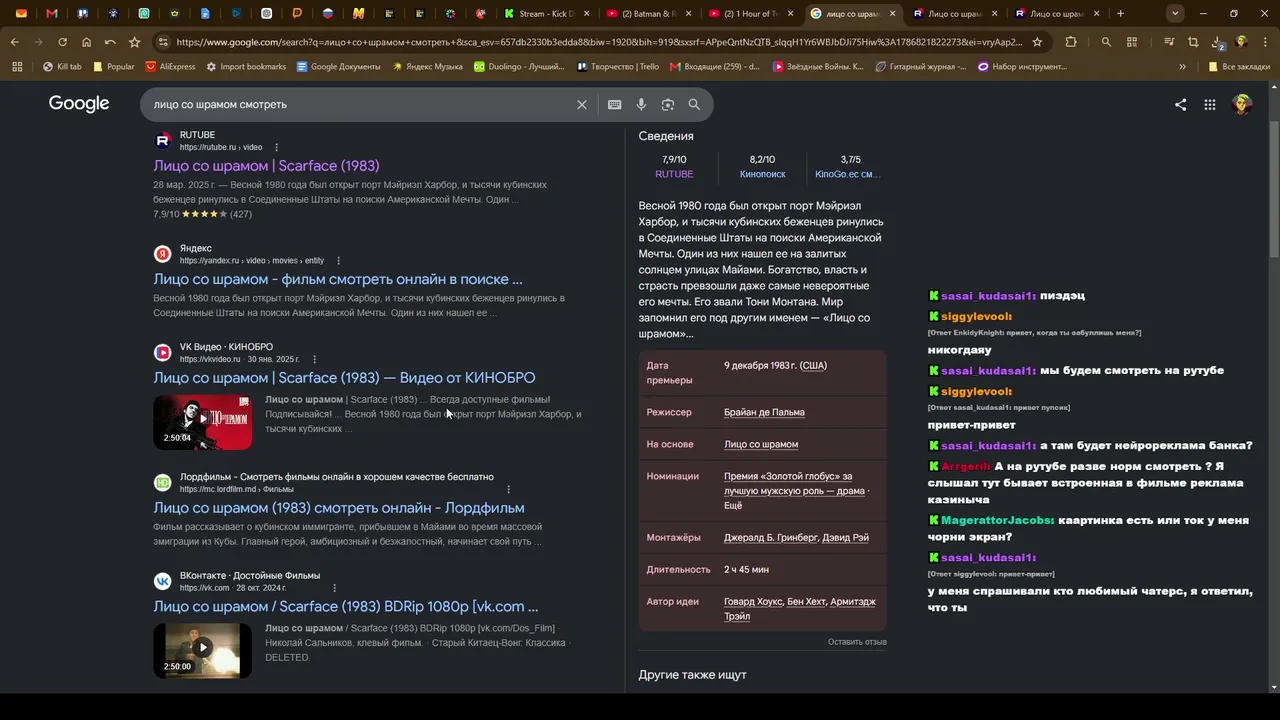Open the Яндекс 'фильм смотреть онлайн' result
Screen dimensions: 1280x720
(338, 279)
